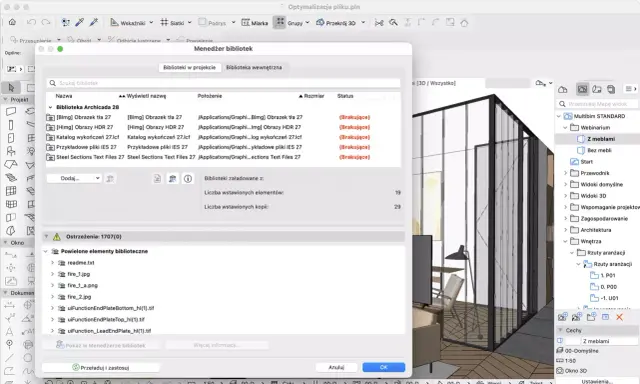Click the OK button
This screenshot has height=384, width=640.
[384, 367]
